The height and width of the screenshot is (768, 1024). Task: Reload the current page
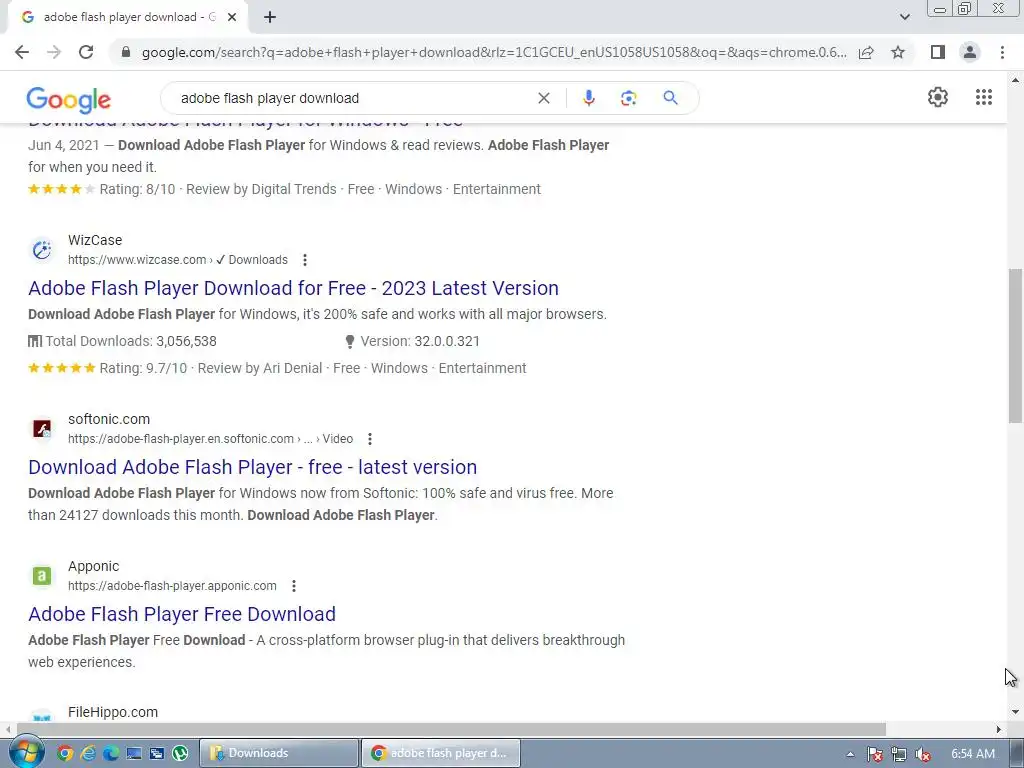click(86, 52)
